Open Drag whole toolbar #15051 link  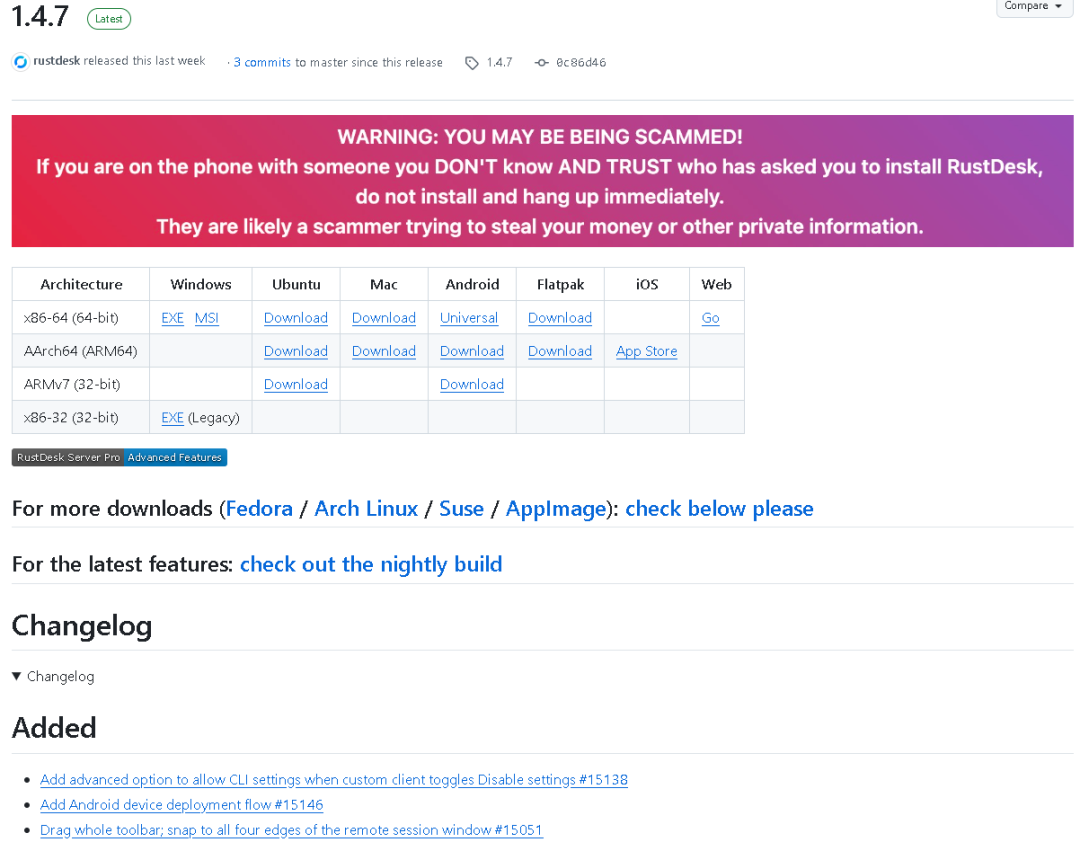coord(291,830)
